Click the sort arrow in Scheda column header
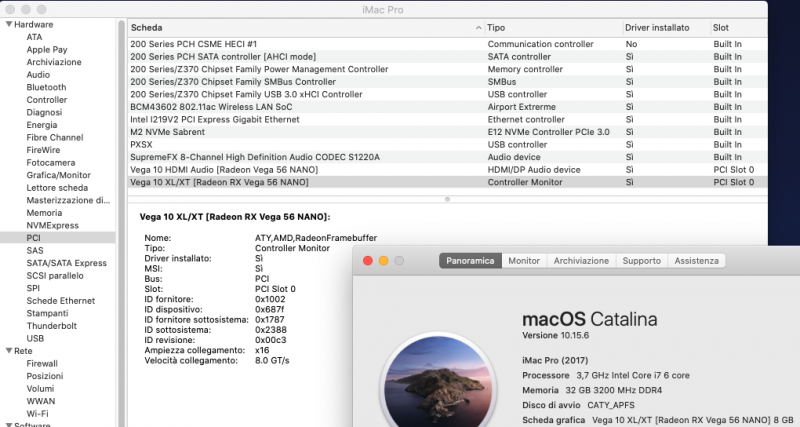This screenshot has width=800, height=427. pyautogui.click(x=478, y=28)
